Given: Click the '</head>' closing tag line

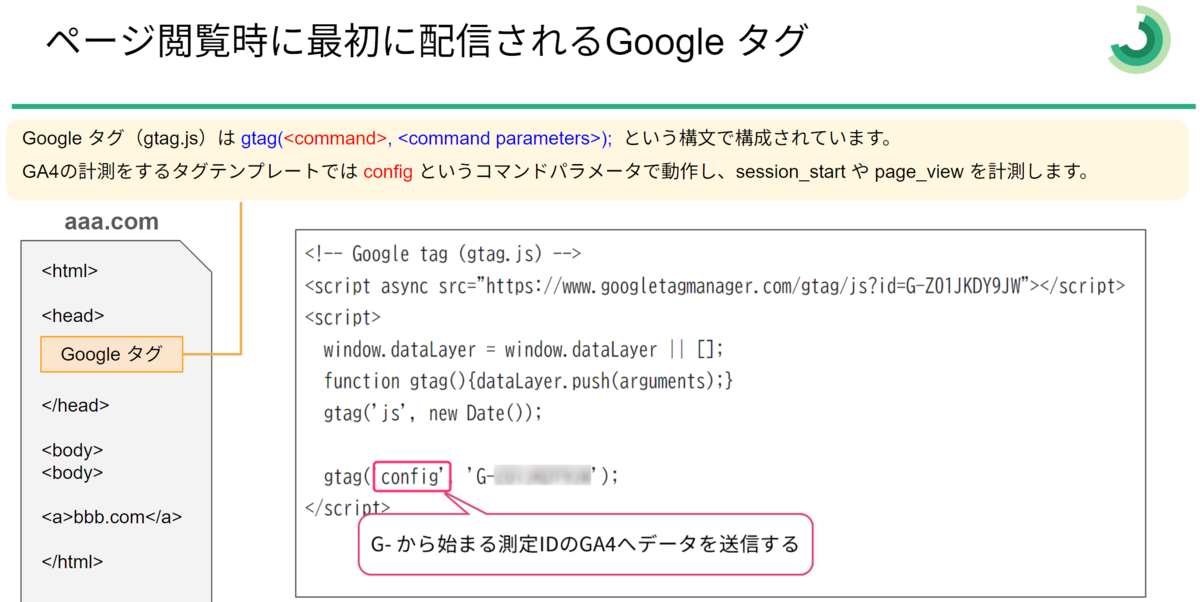Looking at the screenshot, I should [76, 405].
